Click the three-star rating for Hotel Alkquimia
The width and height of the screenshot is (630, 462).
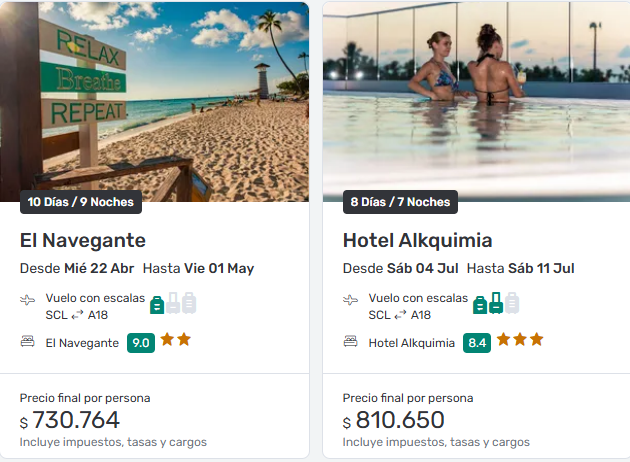[x=520, y=340]
